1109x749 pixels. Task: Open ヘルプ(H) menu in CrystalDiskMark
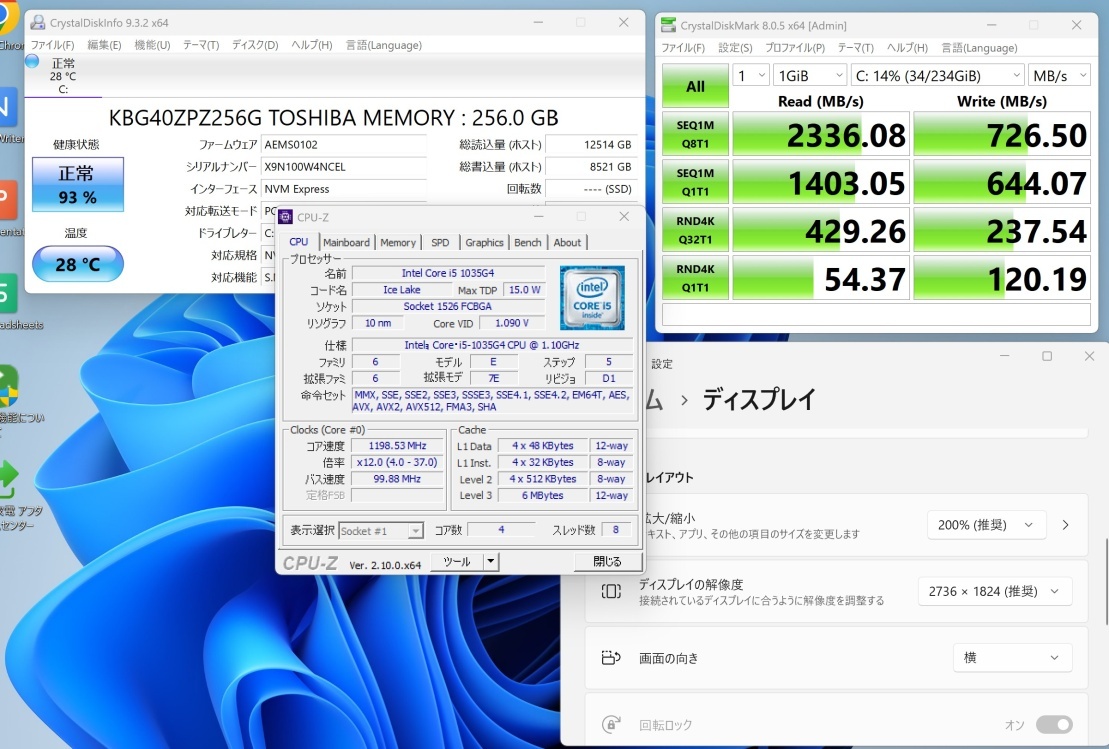907,48
